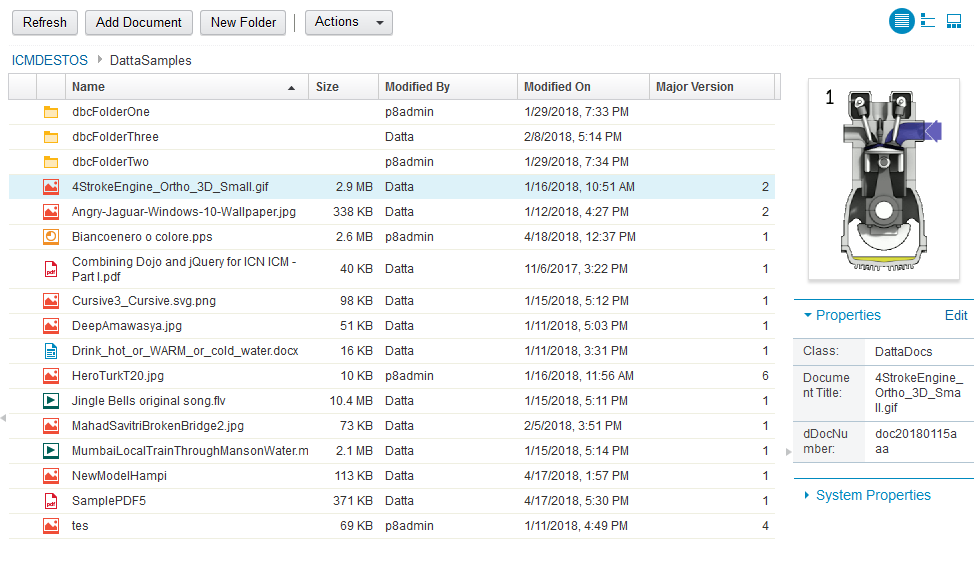The height and width of the screenshot is (568, 976).
Task: Click the 10.4 MB size cell
Action: (351, 401)
